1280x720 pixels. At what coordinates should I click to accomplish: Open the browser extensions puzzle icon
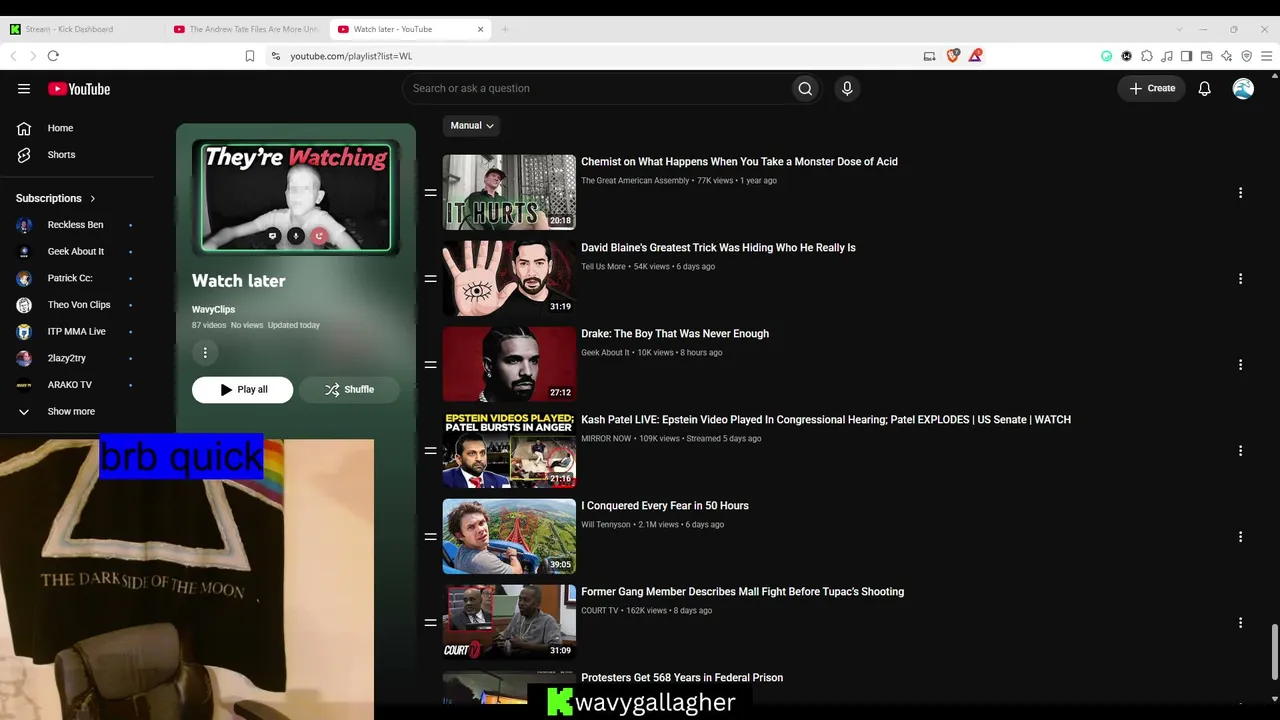click(x=1147, y=56)
